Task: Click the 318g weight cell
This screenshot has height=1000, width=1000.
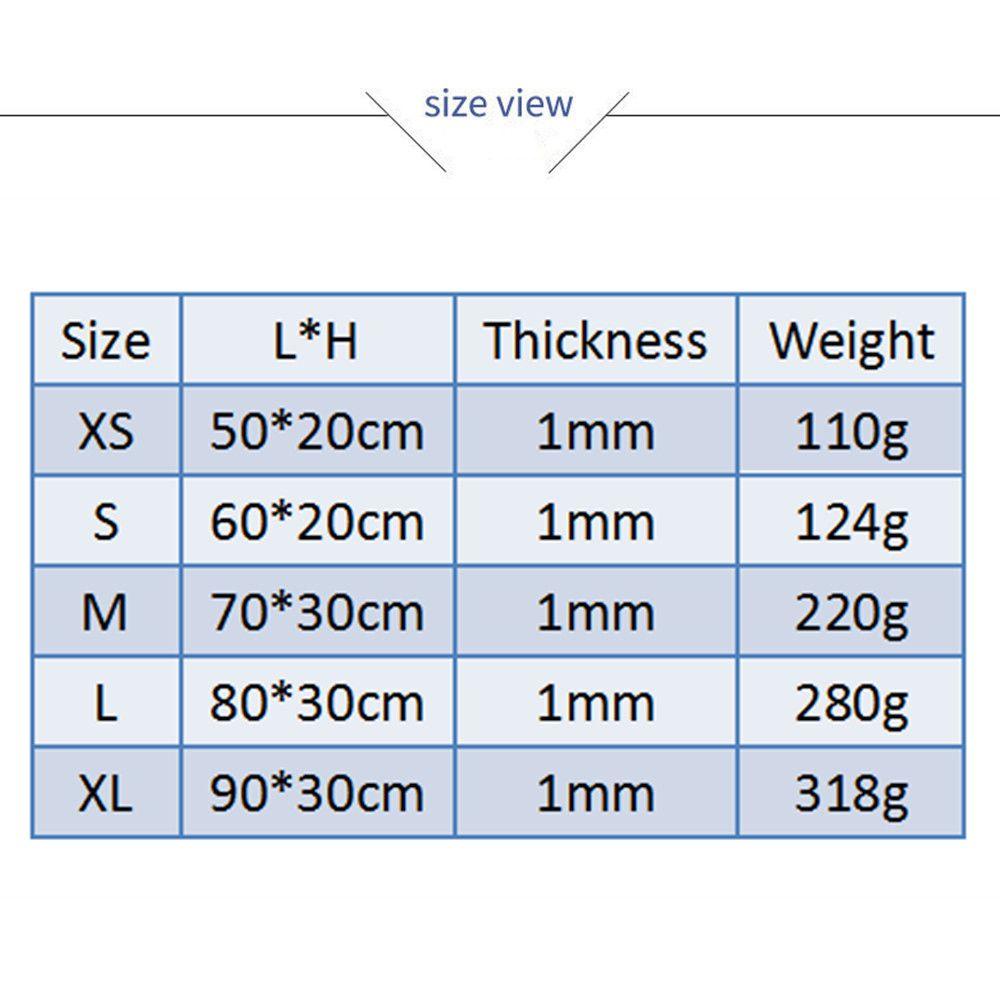Action: pyautogui.click(x=851, y=793)
